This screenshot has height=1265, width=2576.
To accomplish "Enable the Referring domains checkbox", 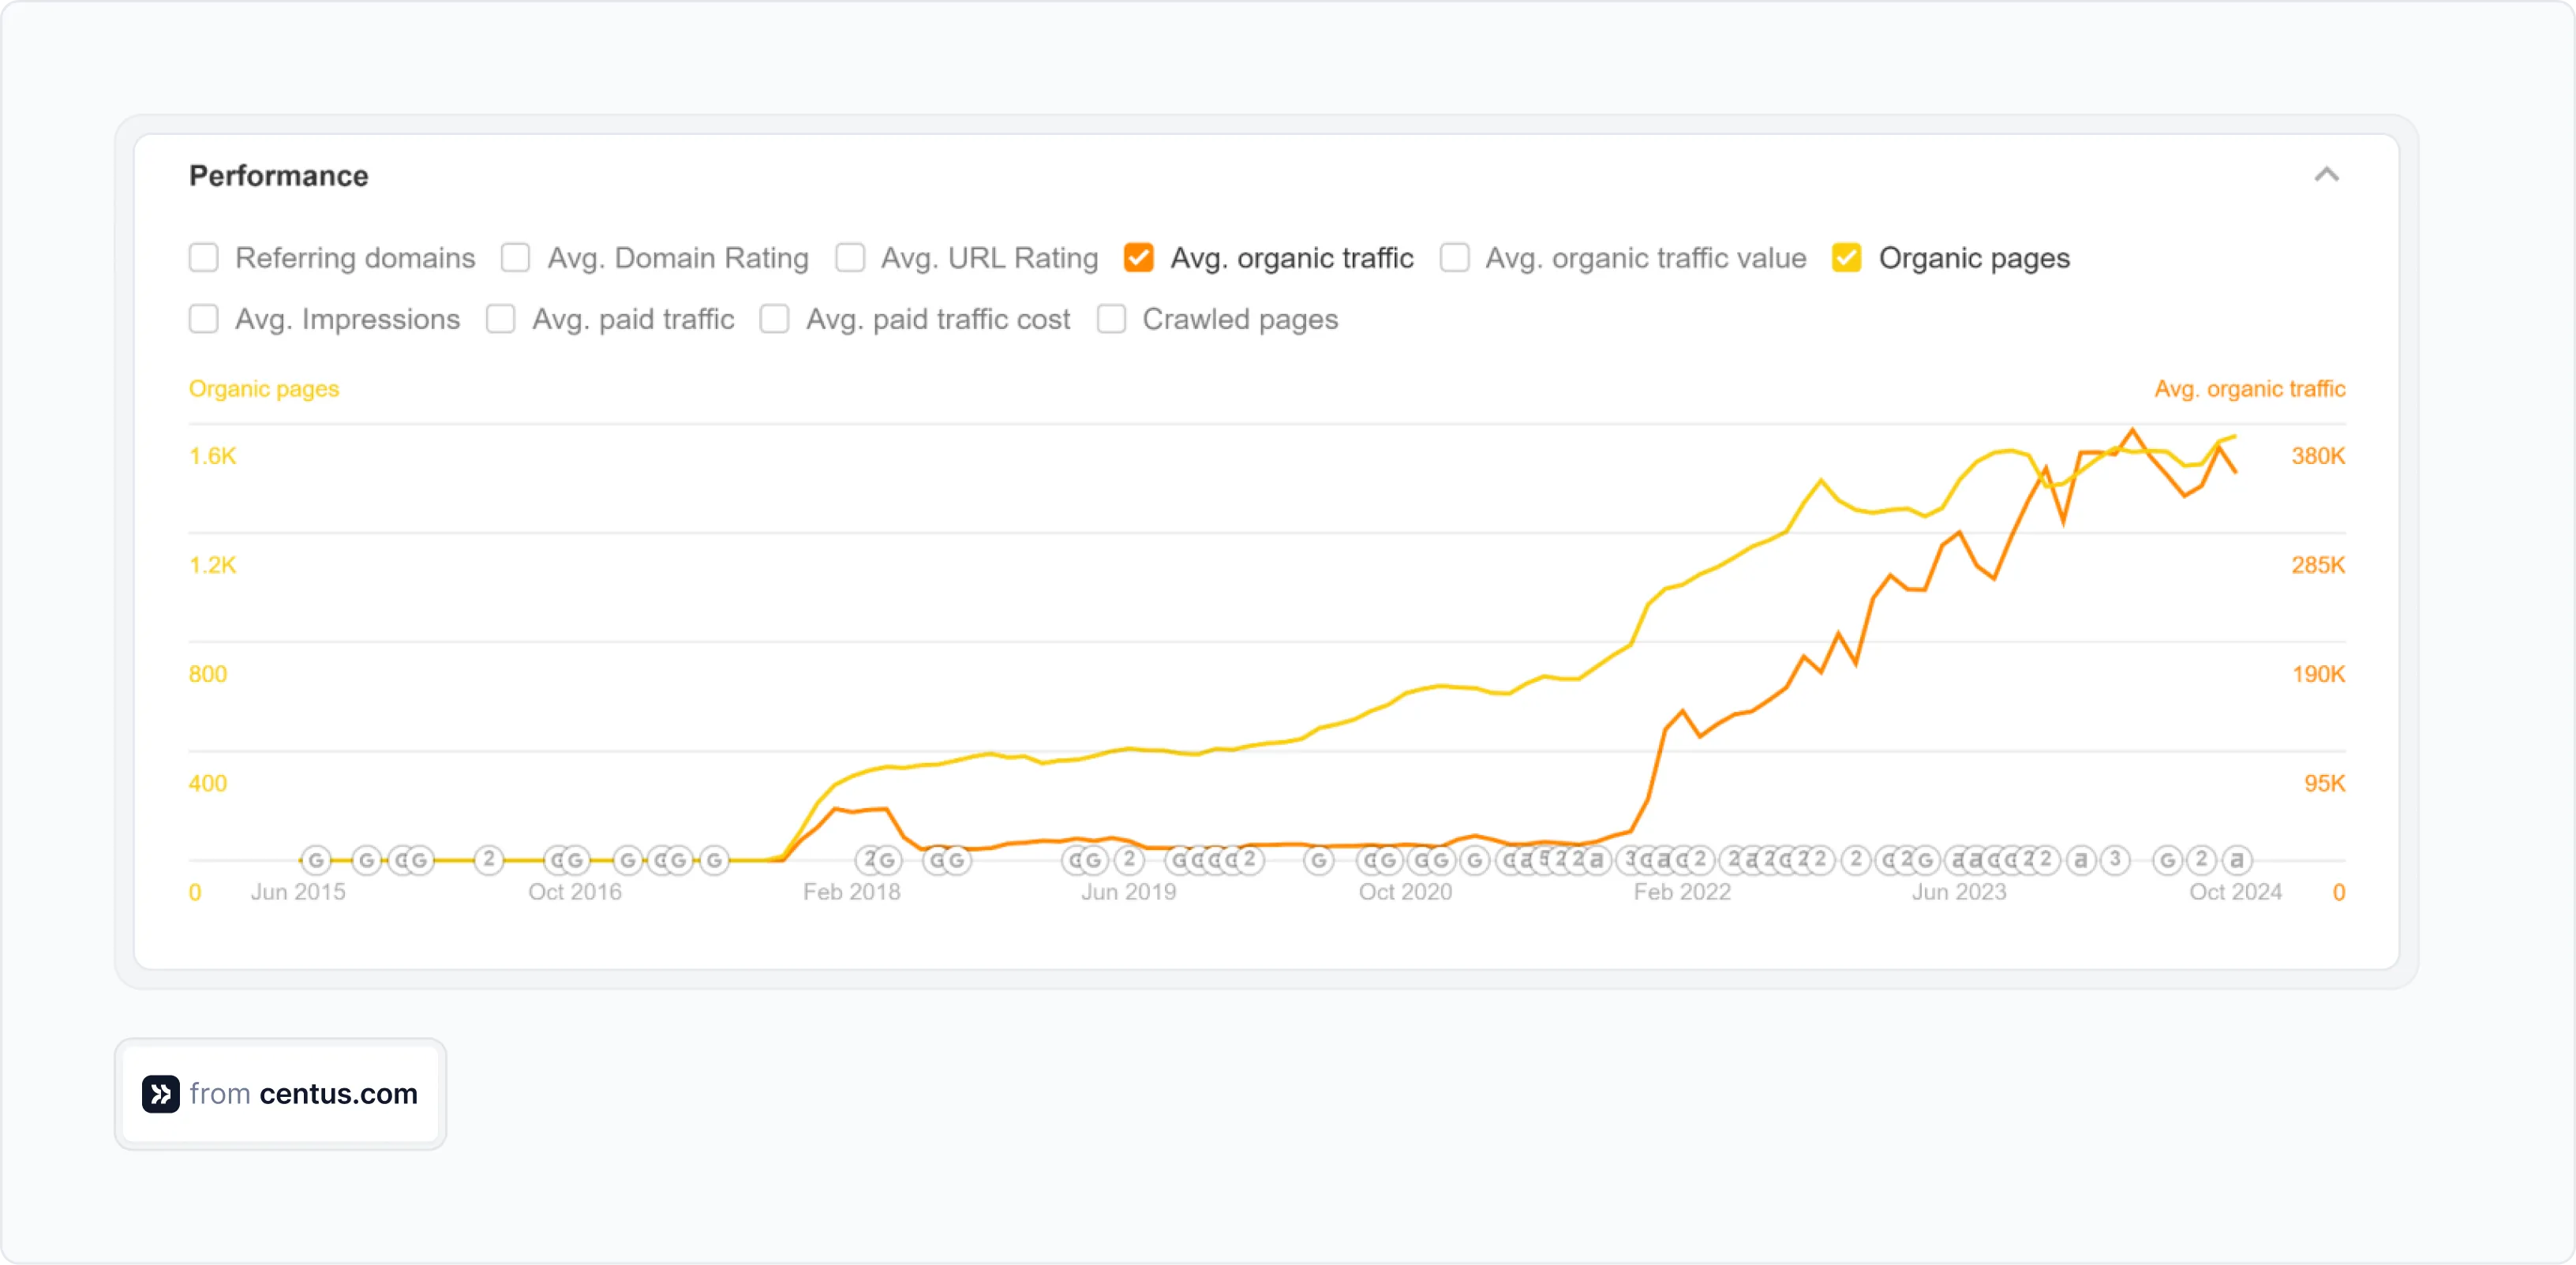I will coord(204,257).
